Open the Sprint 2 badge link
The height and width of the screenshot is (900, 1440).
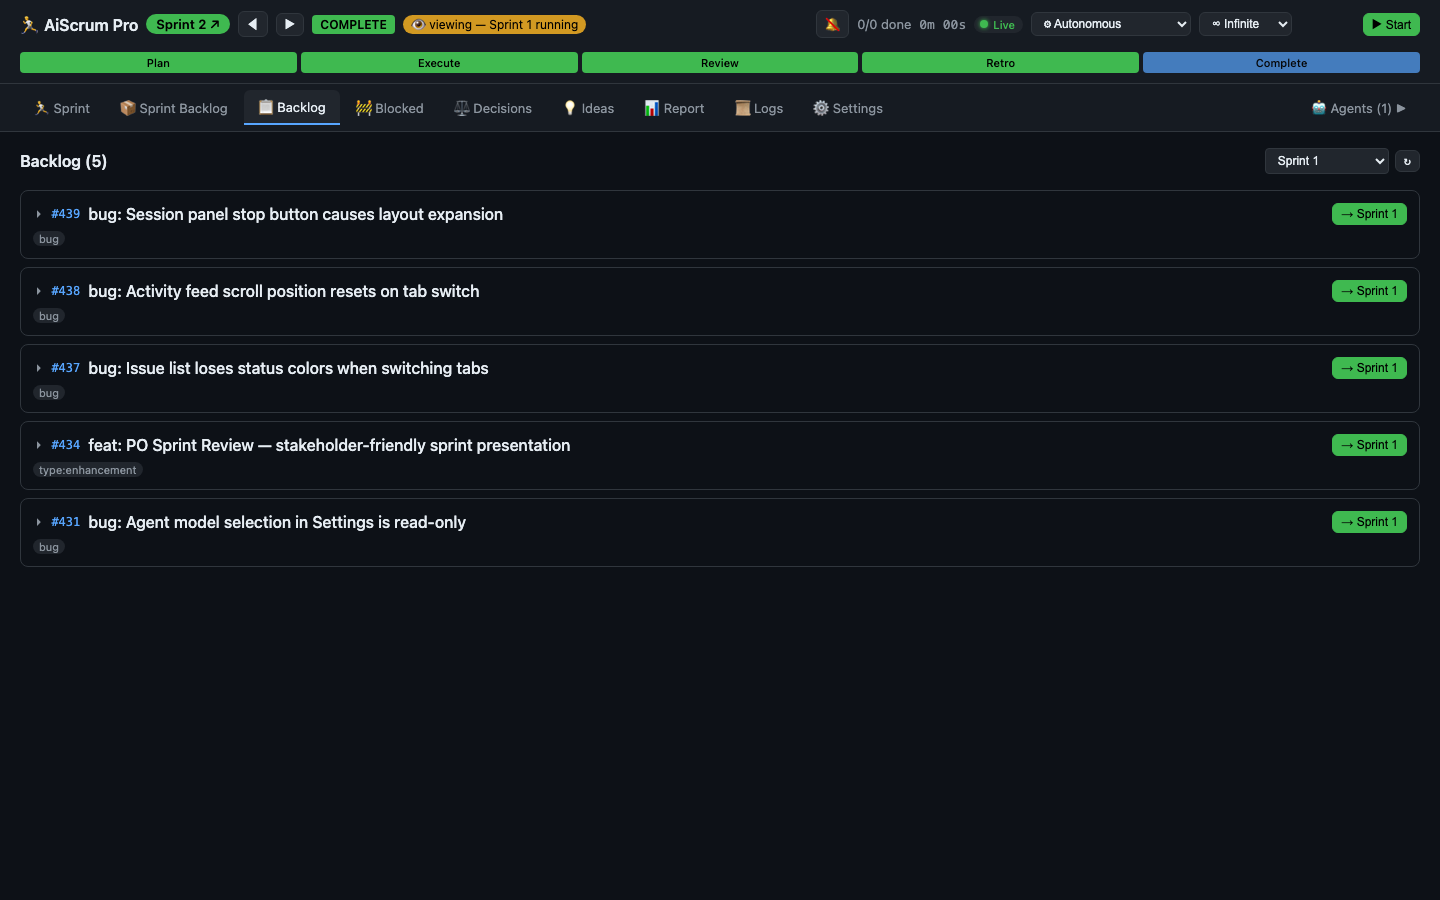coord(187,24)
